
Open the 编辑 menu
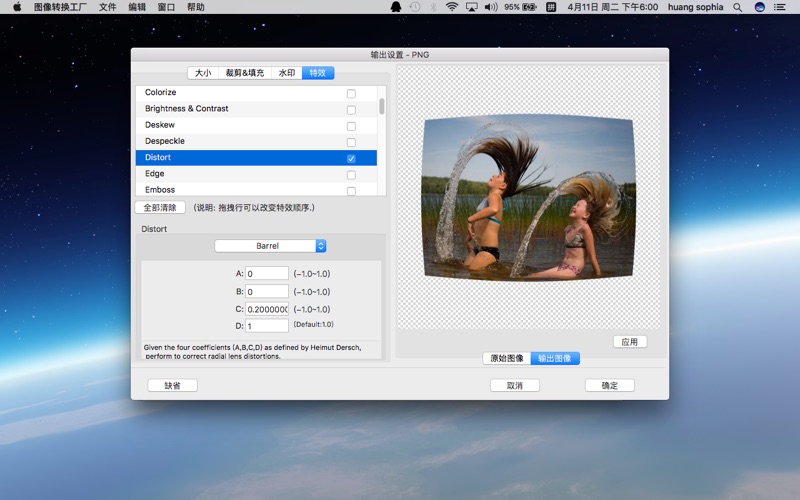click(x=137, y=7)
